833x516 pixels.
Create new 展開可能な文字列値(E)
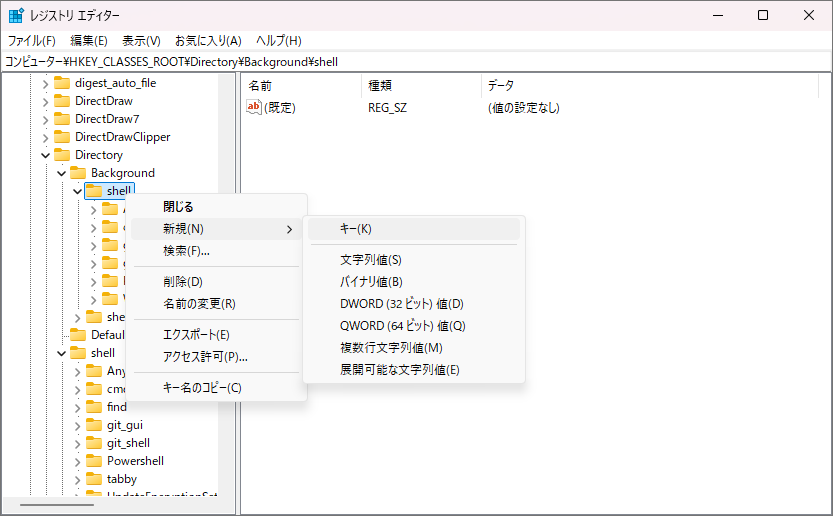coord(414,370)
